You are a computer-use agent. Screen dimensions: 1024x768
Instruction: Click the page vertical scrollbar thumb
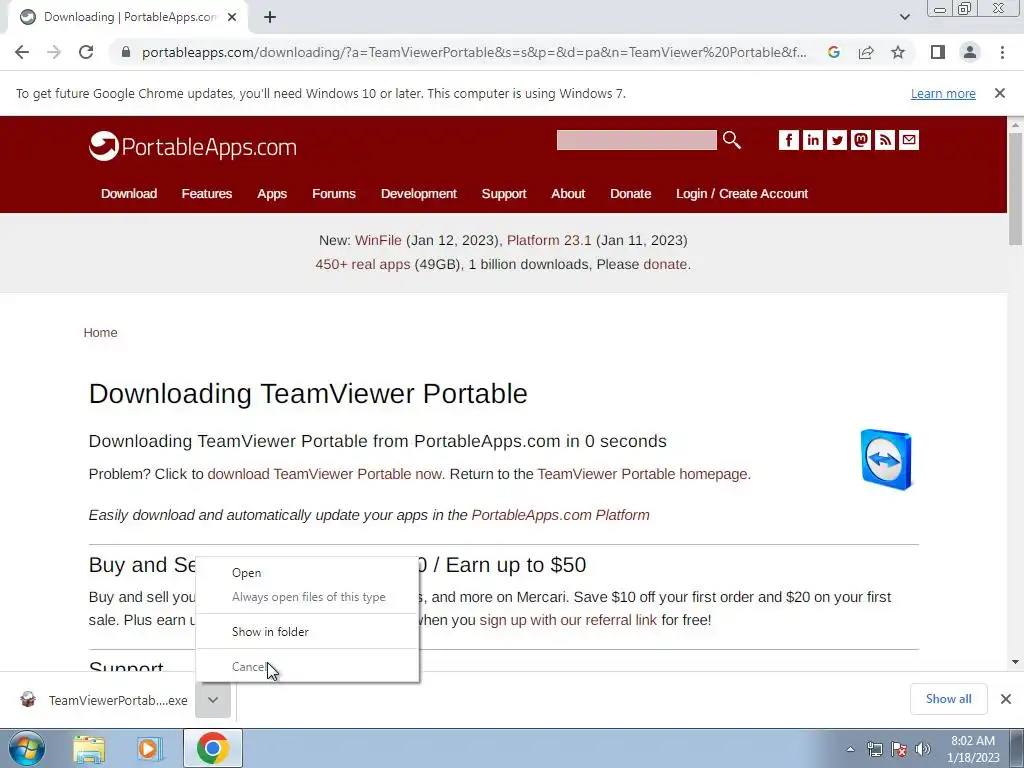coord(1015,189)
